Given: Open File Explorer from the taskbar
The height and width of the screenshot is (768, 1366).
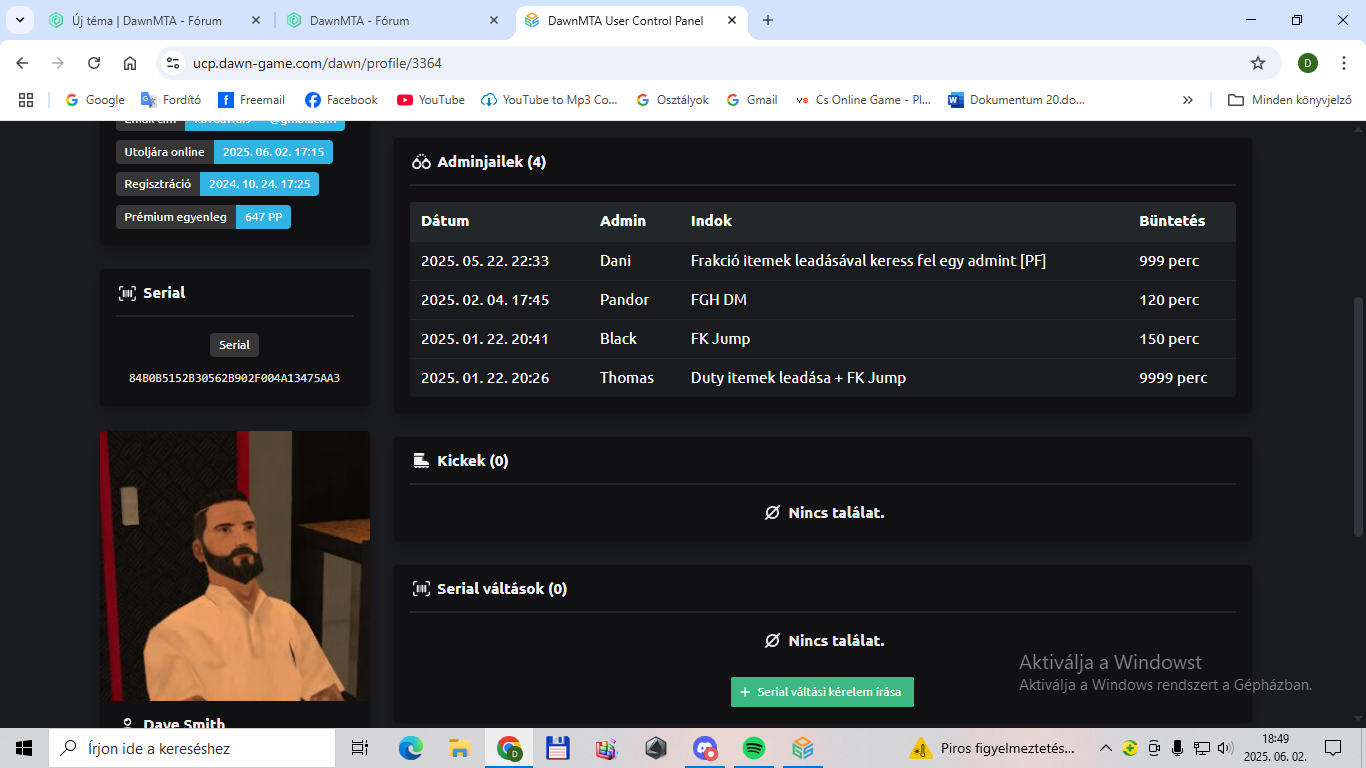Looking at the screenshot, I should point(460,748).
